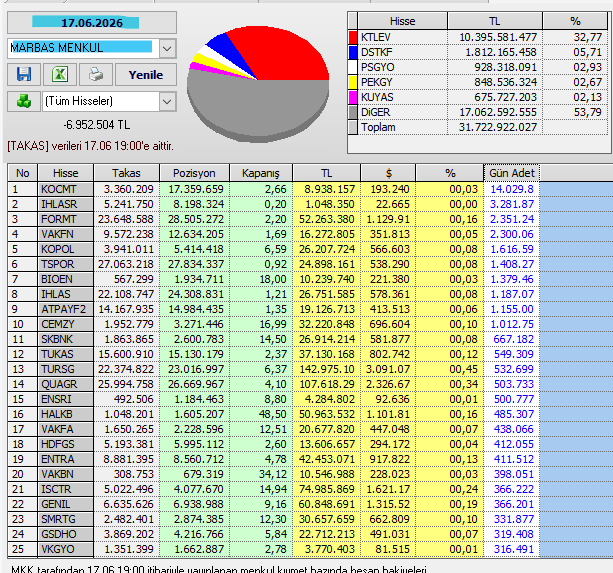Select the VKGYO stock cell
The image size is (613, 573).
click(x=66, y=549)
